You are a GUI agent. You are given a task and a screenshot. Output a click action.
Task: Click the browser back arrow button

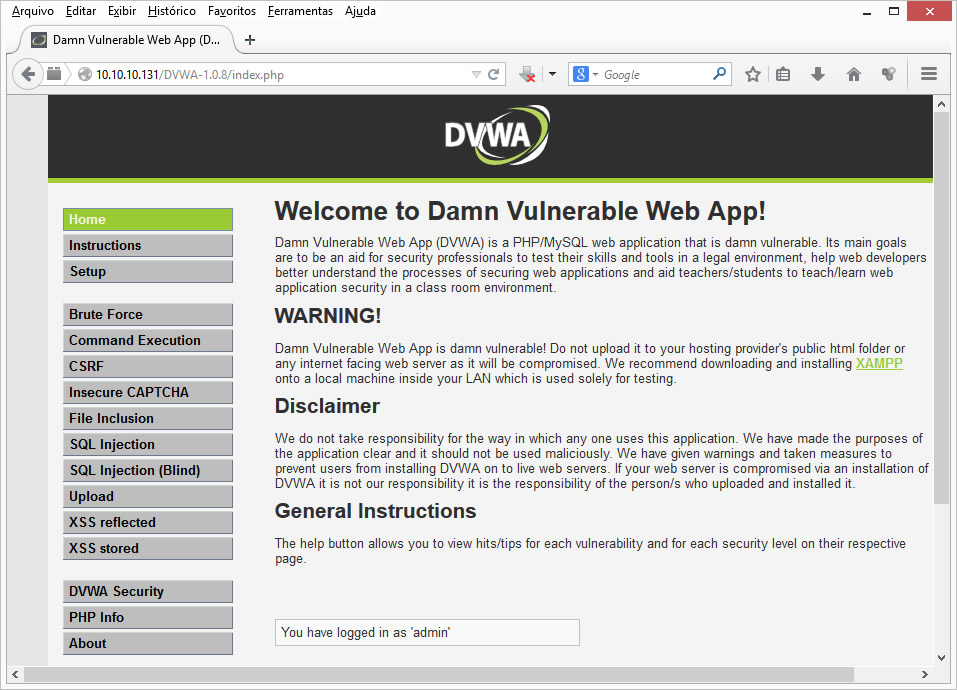click(28, 74)
